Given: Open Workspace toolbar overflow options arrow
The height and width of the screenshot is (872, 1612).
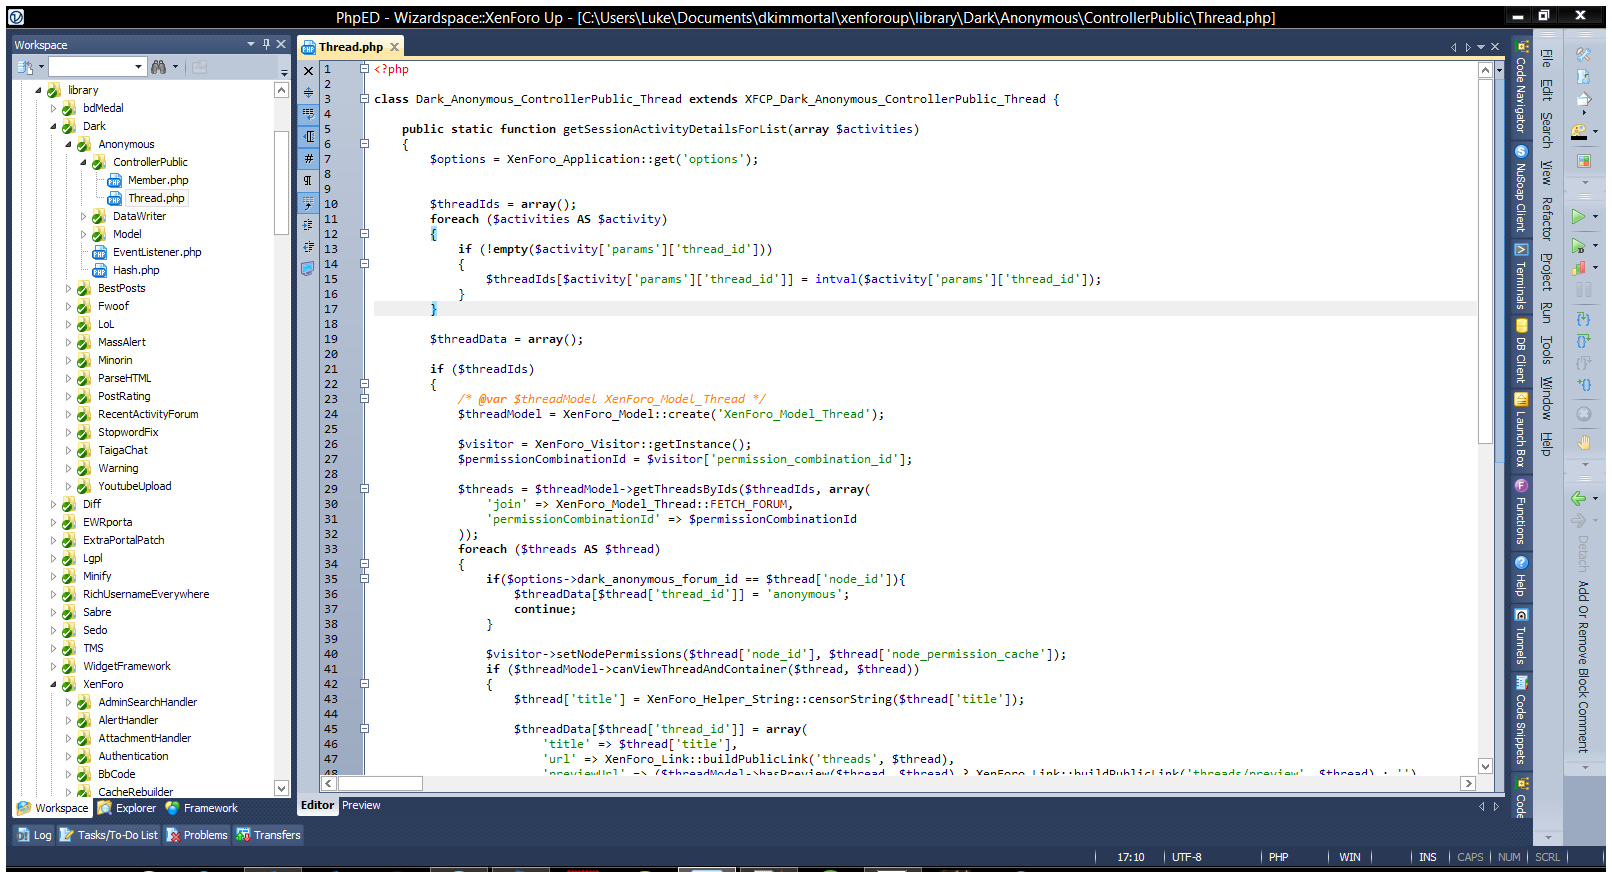Looking at the screenshot, I should pyautogui.click(x=284, y=72).
